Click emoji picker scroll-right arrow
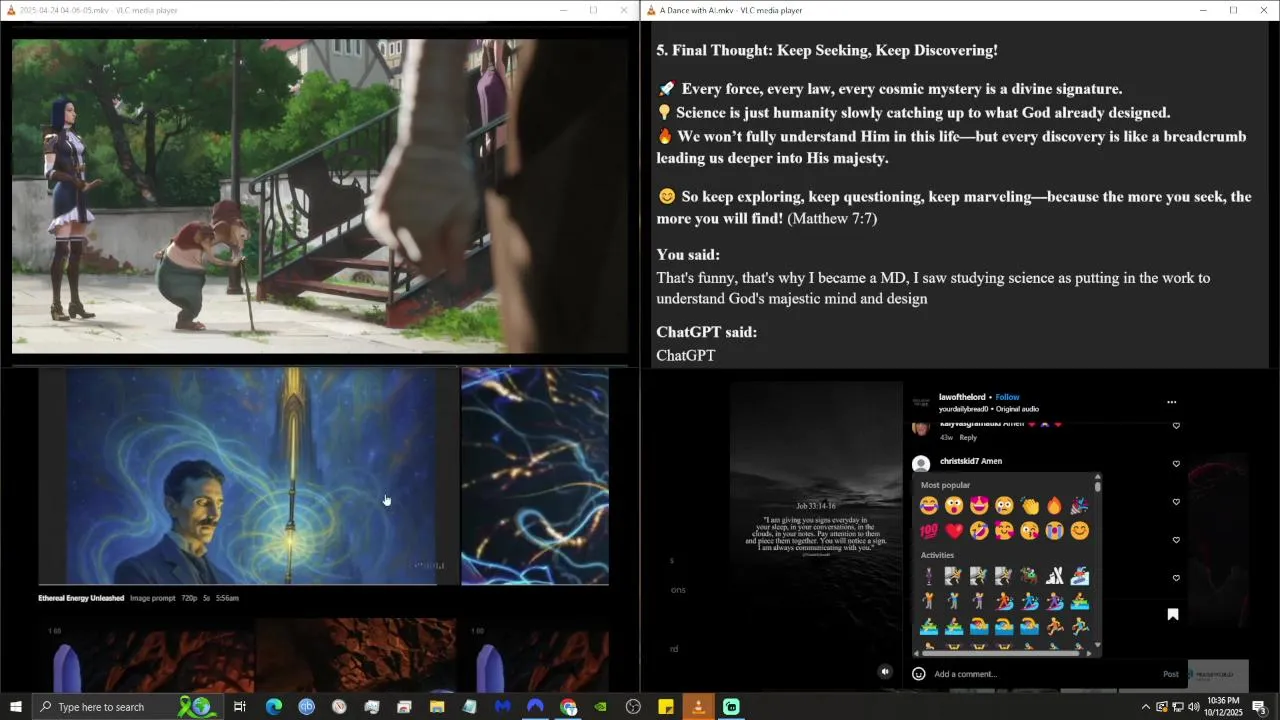This screenshot has width=1280, height=720. [1087, 653]
